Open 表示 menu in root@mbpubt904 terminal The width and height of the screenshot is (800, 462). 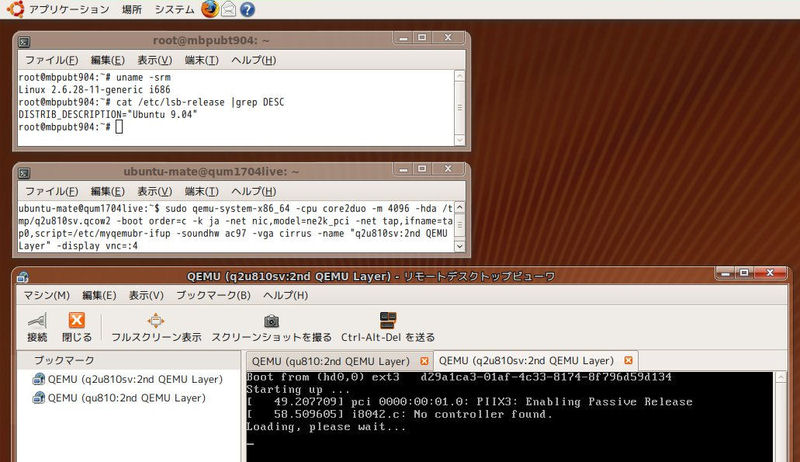point(155,60)
